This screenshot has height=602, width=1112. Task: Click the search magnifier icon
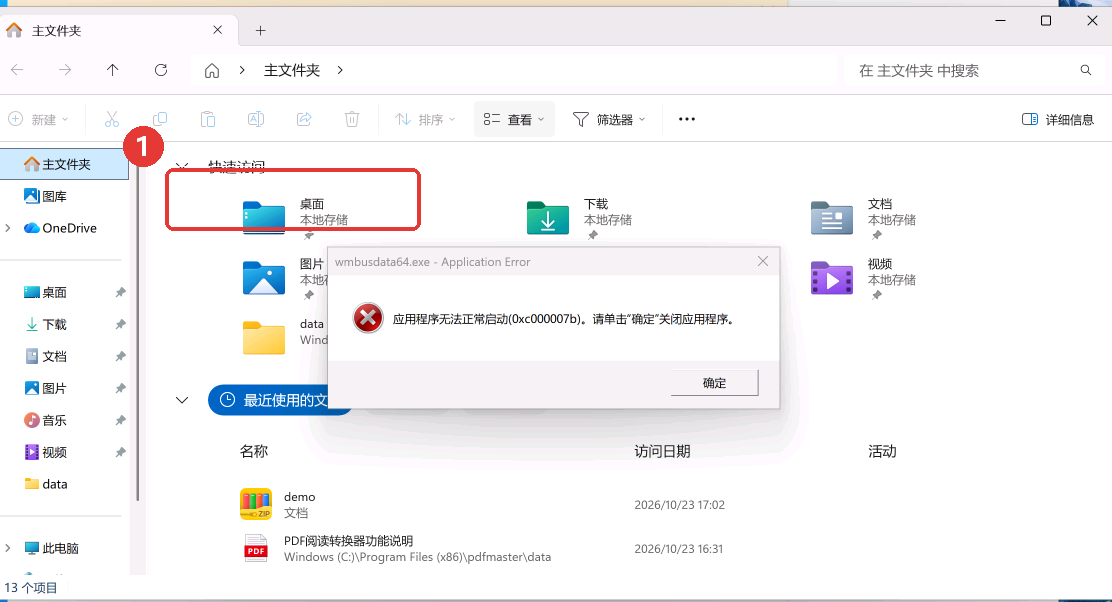click(1086, 70)
